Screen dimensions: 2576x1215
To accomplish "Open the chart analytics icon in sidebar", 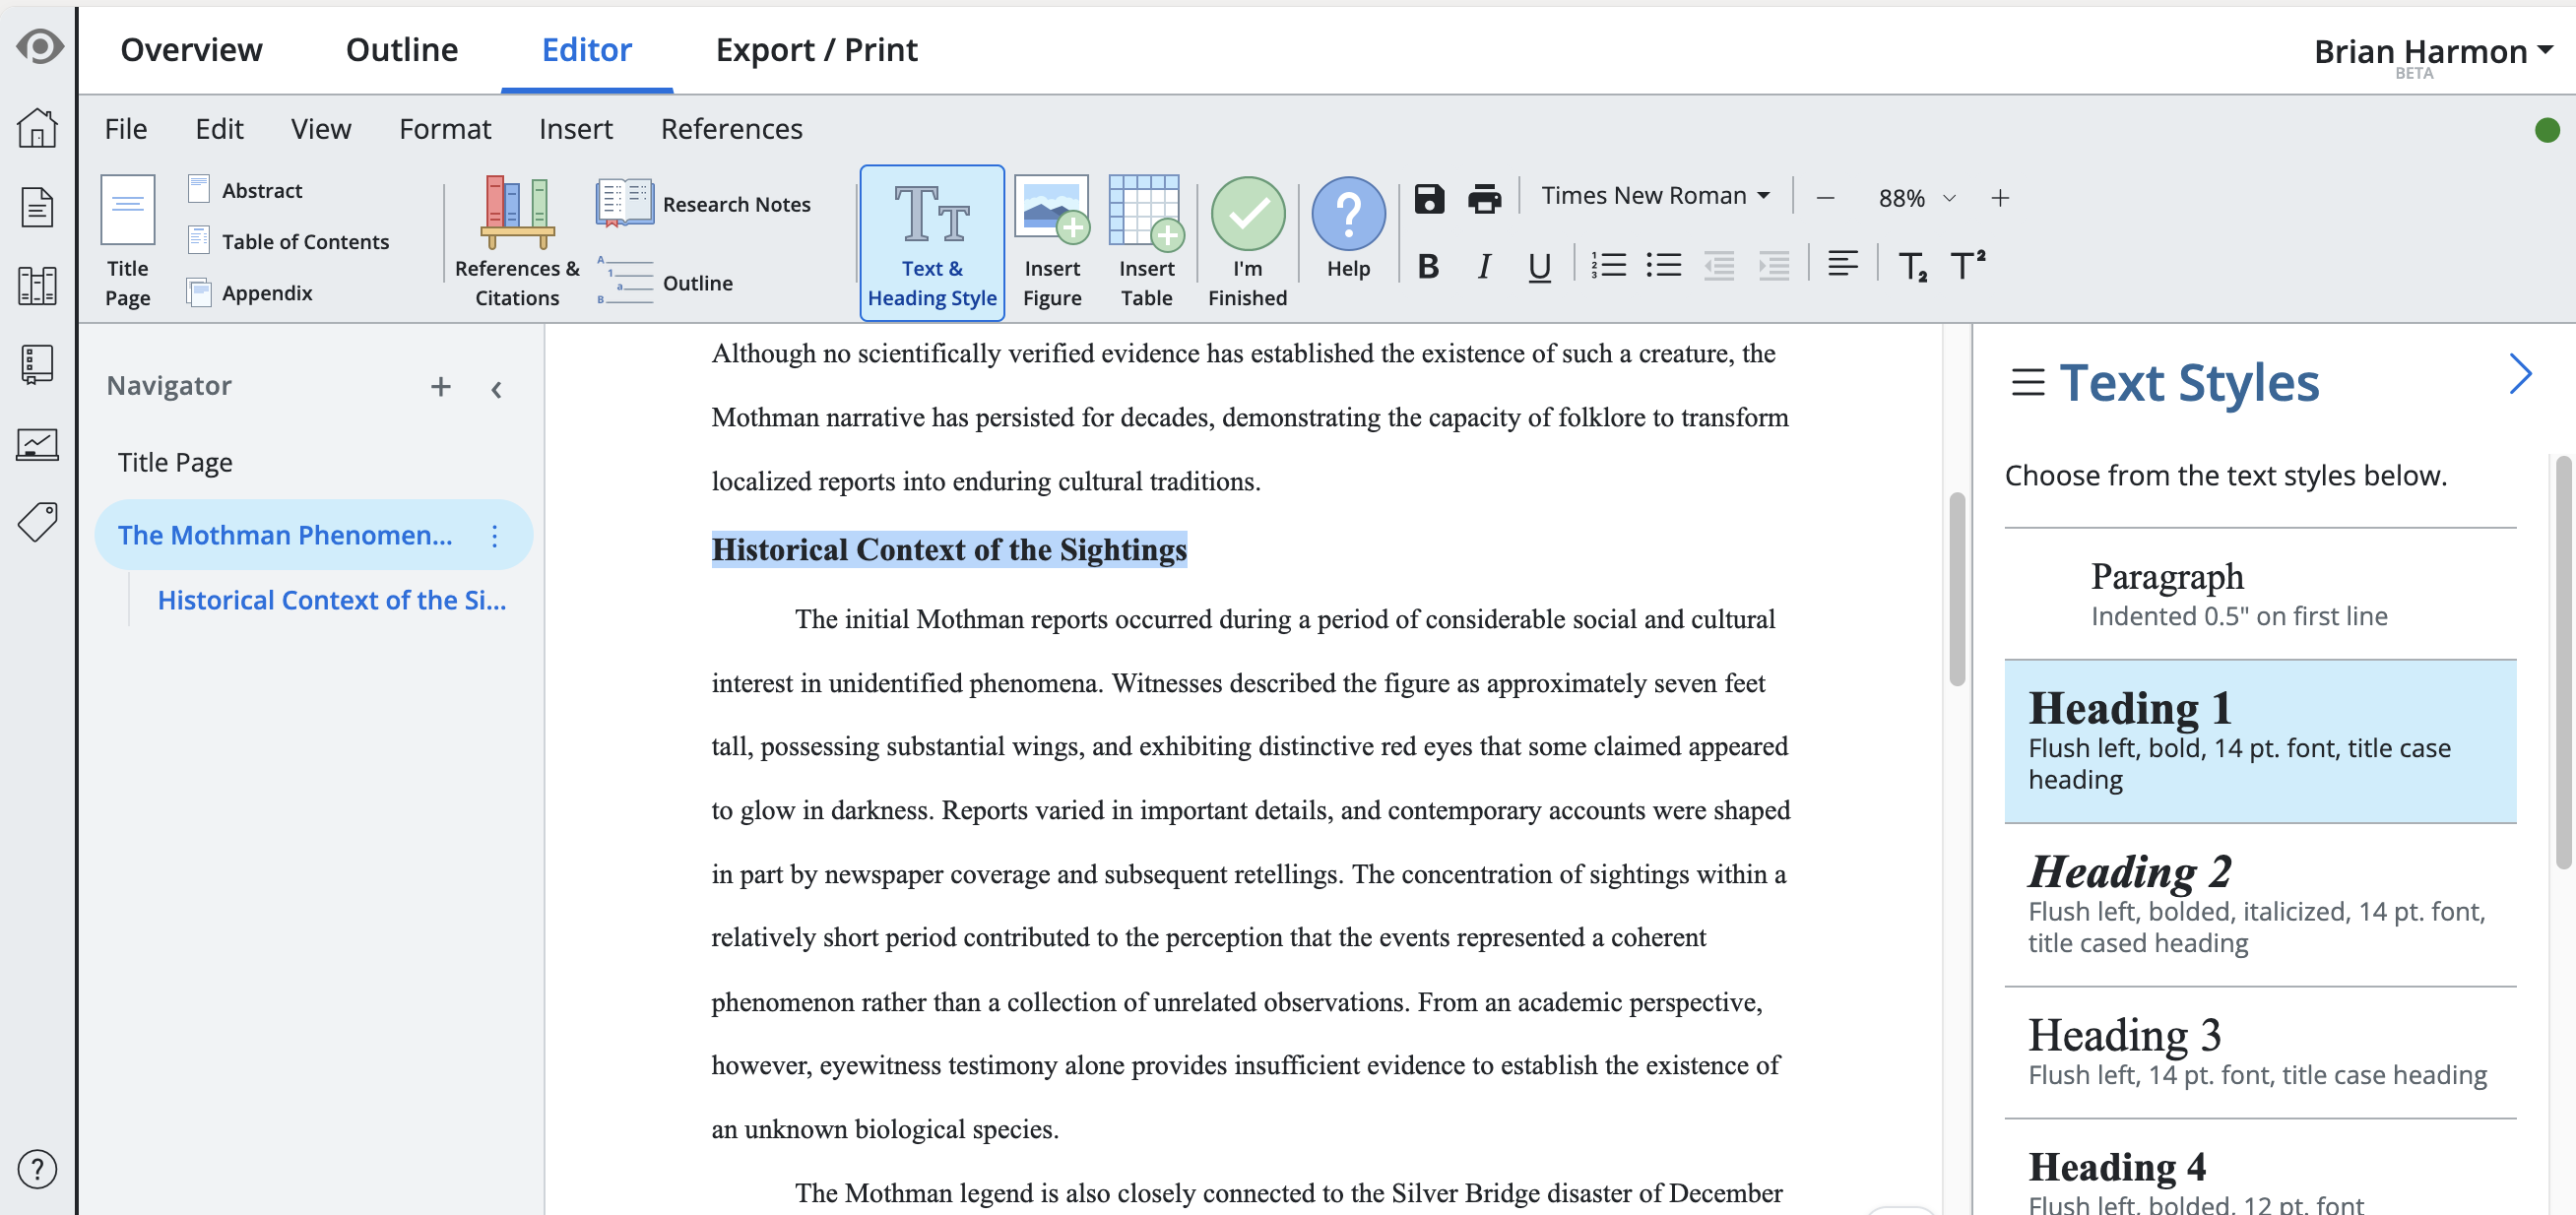I will [37, 444].
